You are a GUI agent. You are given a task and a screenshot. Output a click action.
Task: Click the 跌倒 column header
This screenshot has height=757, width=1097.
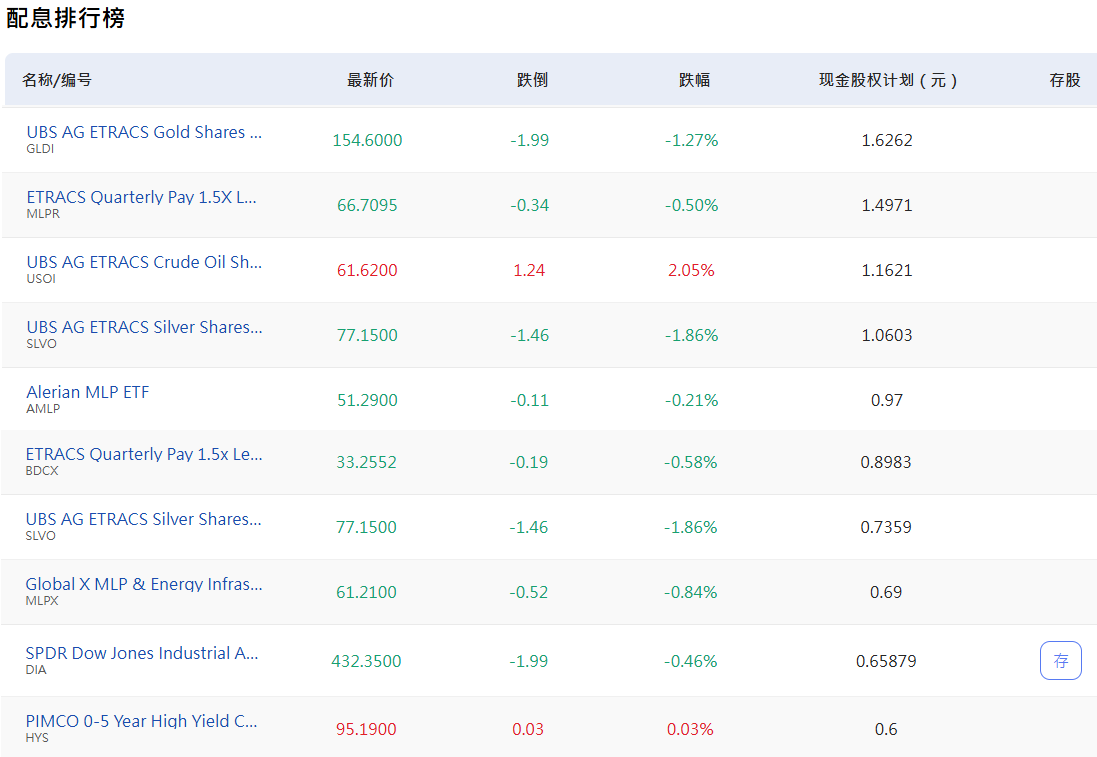532,80
